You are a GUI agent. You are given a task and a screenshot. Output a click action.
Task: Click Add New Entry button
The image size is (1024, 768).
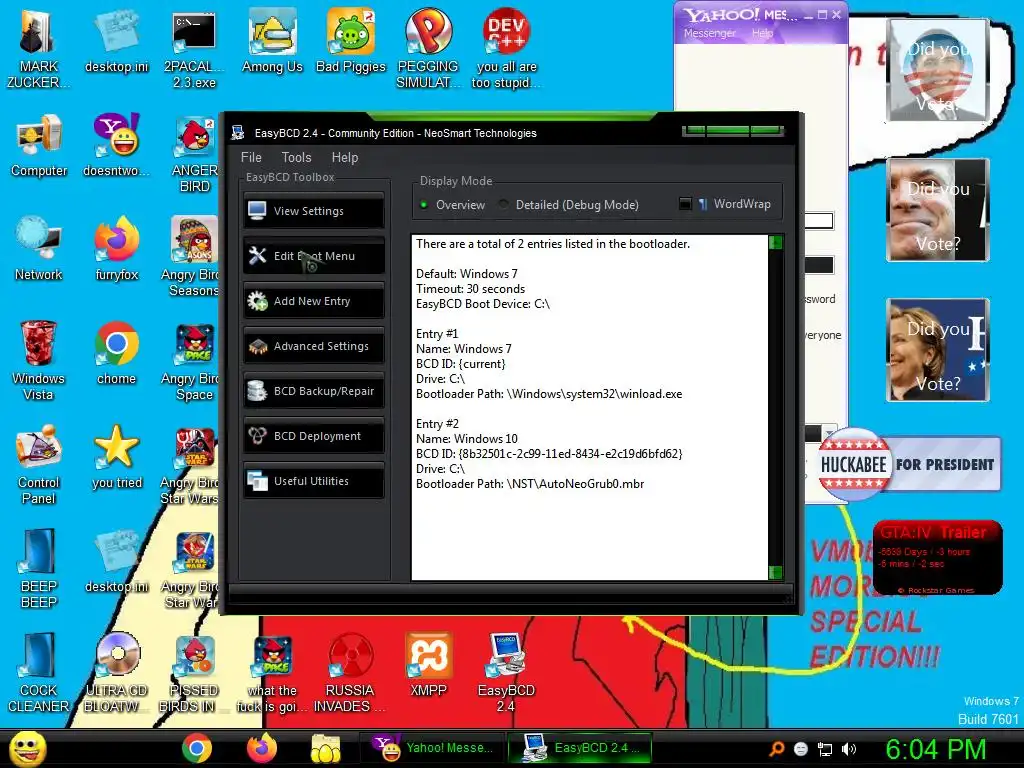pos(313,300)
